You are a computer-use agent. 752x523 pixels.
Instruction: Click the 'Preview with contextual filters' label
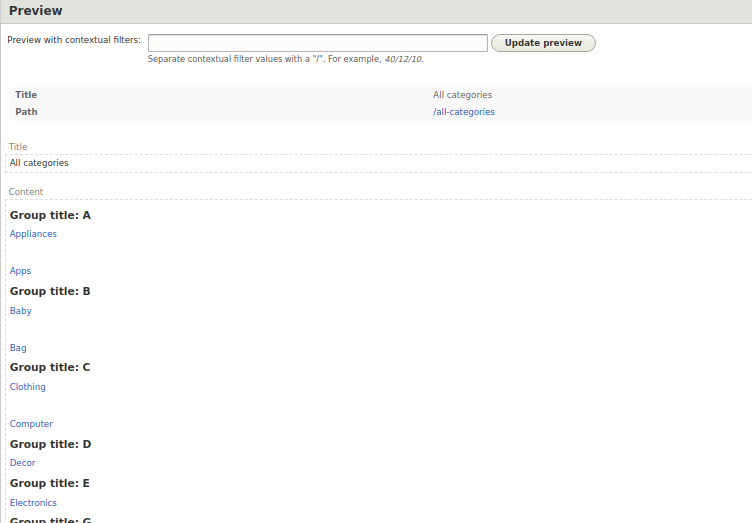click(x=74, y=40)
